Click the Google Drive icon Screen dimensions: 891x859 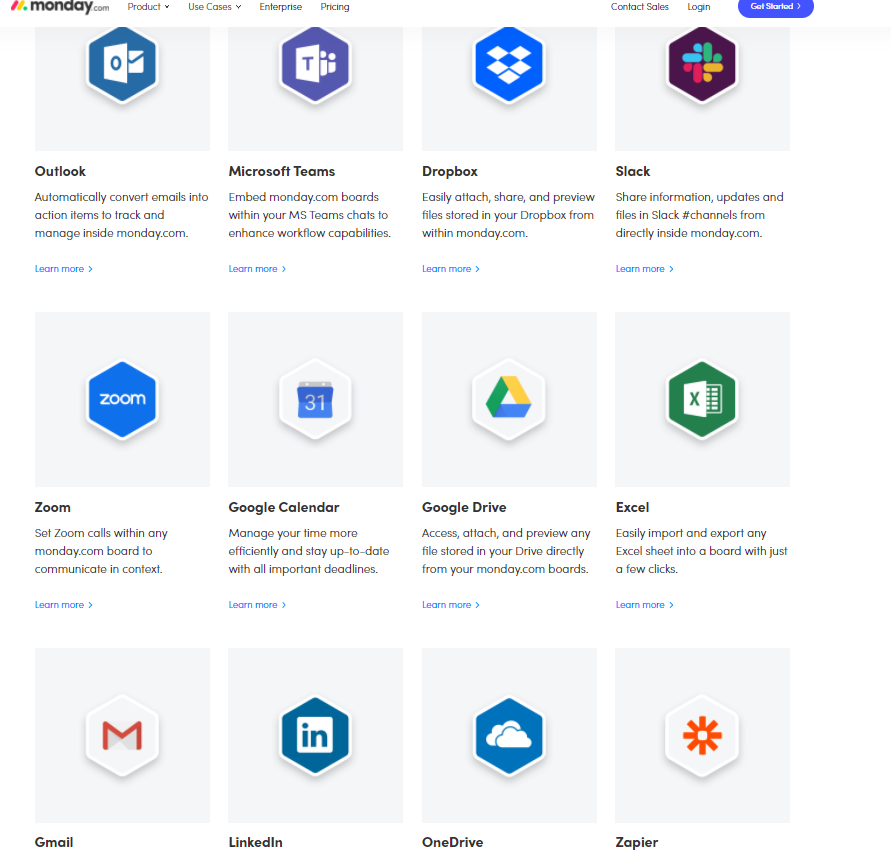point(509,399)
